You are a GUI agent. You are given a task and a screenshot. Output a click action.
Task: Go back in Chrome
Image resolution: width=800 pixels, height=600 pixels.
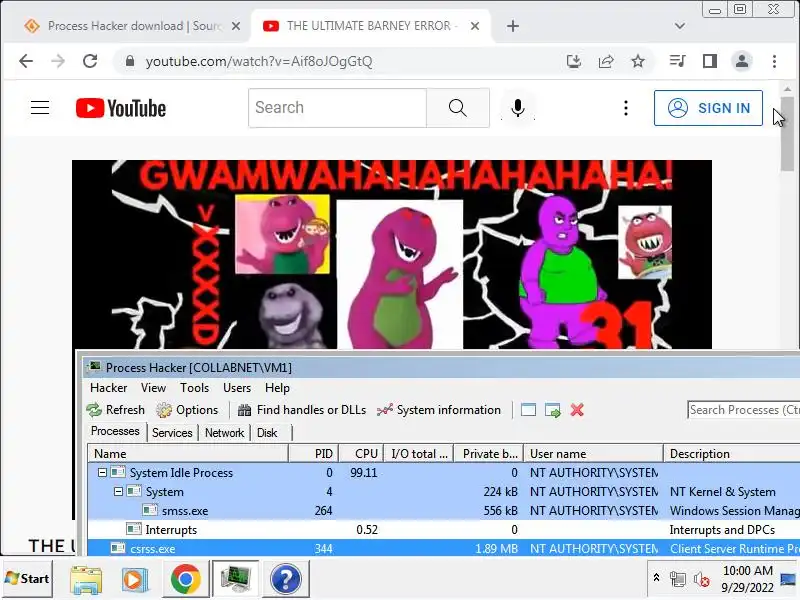pos(26,61)
